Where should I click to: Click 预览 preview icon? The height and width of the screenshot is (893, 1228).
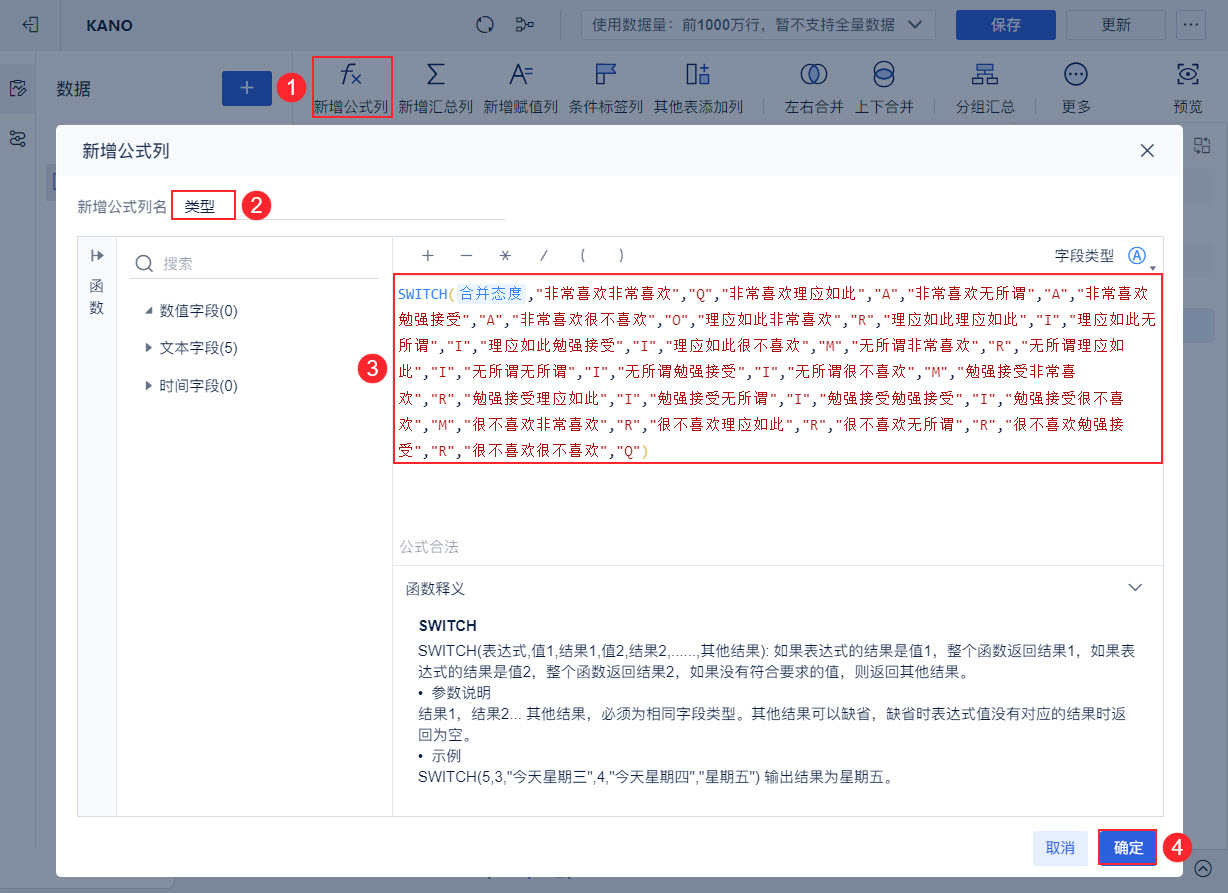click(1188, 87)
